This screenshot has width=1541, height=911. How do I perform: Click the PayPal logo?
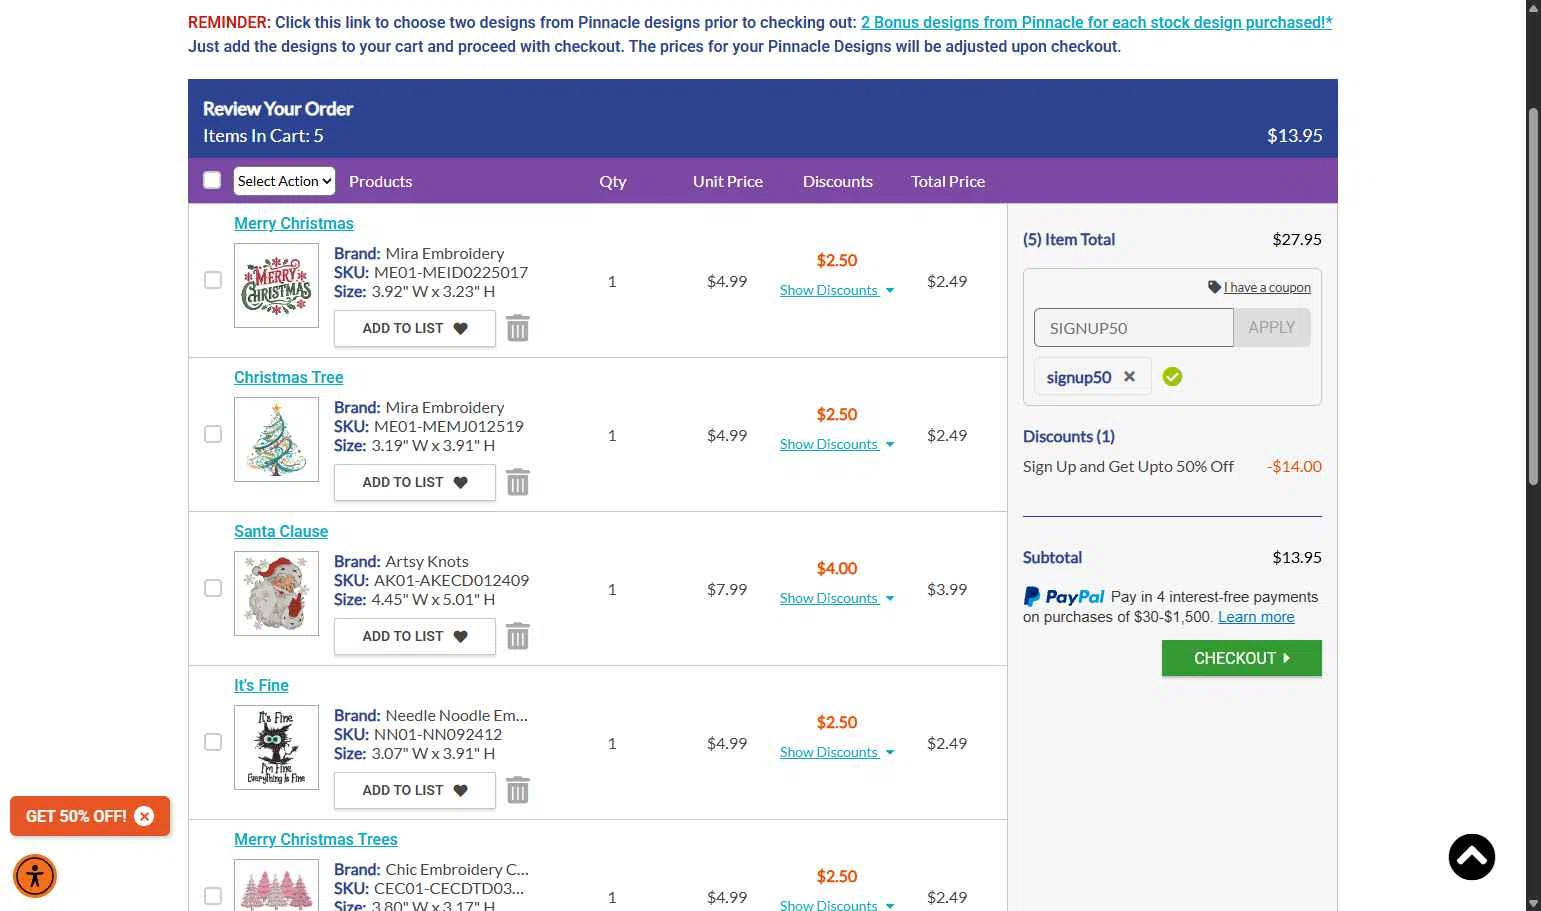coord(1063,597)
